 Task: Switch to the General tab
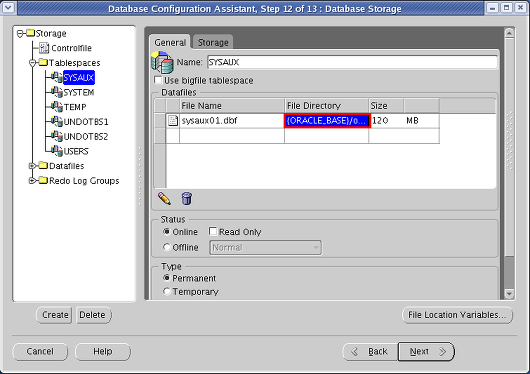pyautogui.click(x=170, y=43)
